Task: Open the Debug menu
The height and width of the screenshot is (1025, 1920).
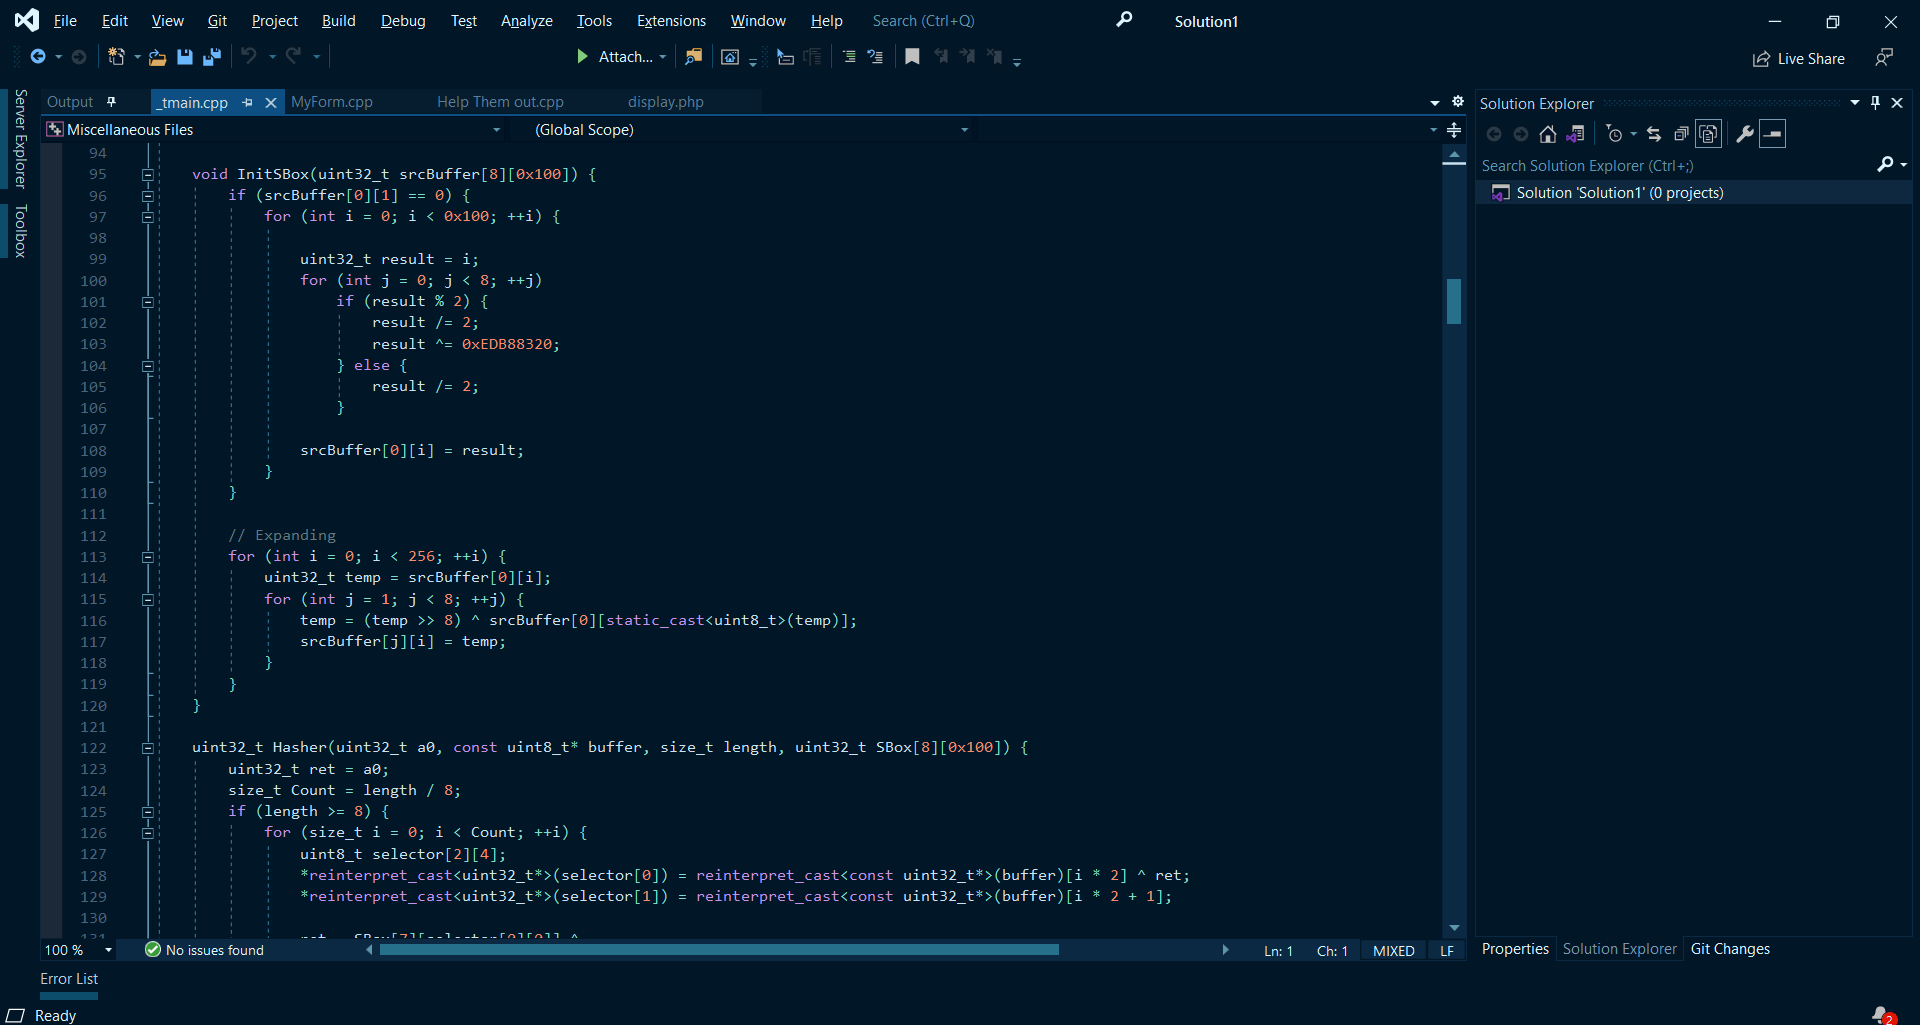Action: point(402,20)
